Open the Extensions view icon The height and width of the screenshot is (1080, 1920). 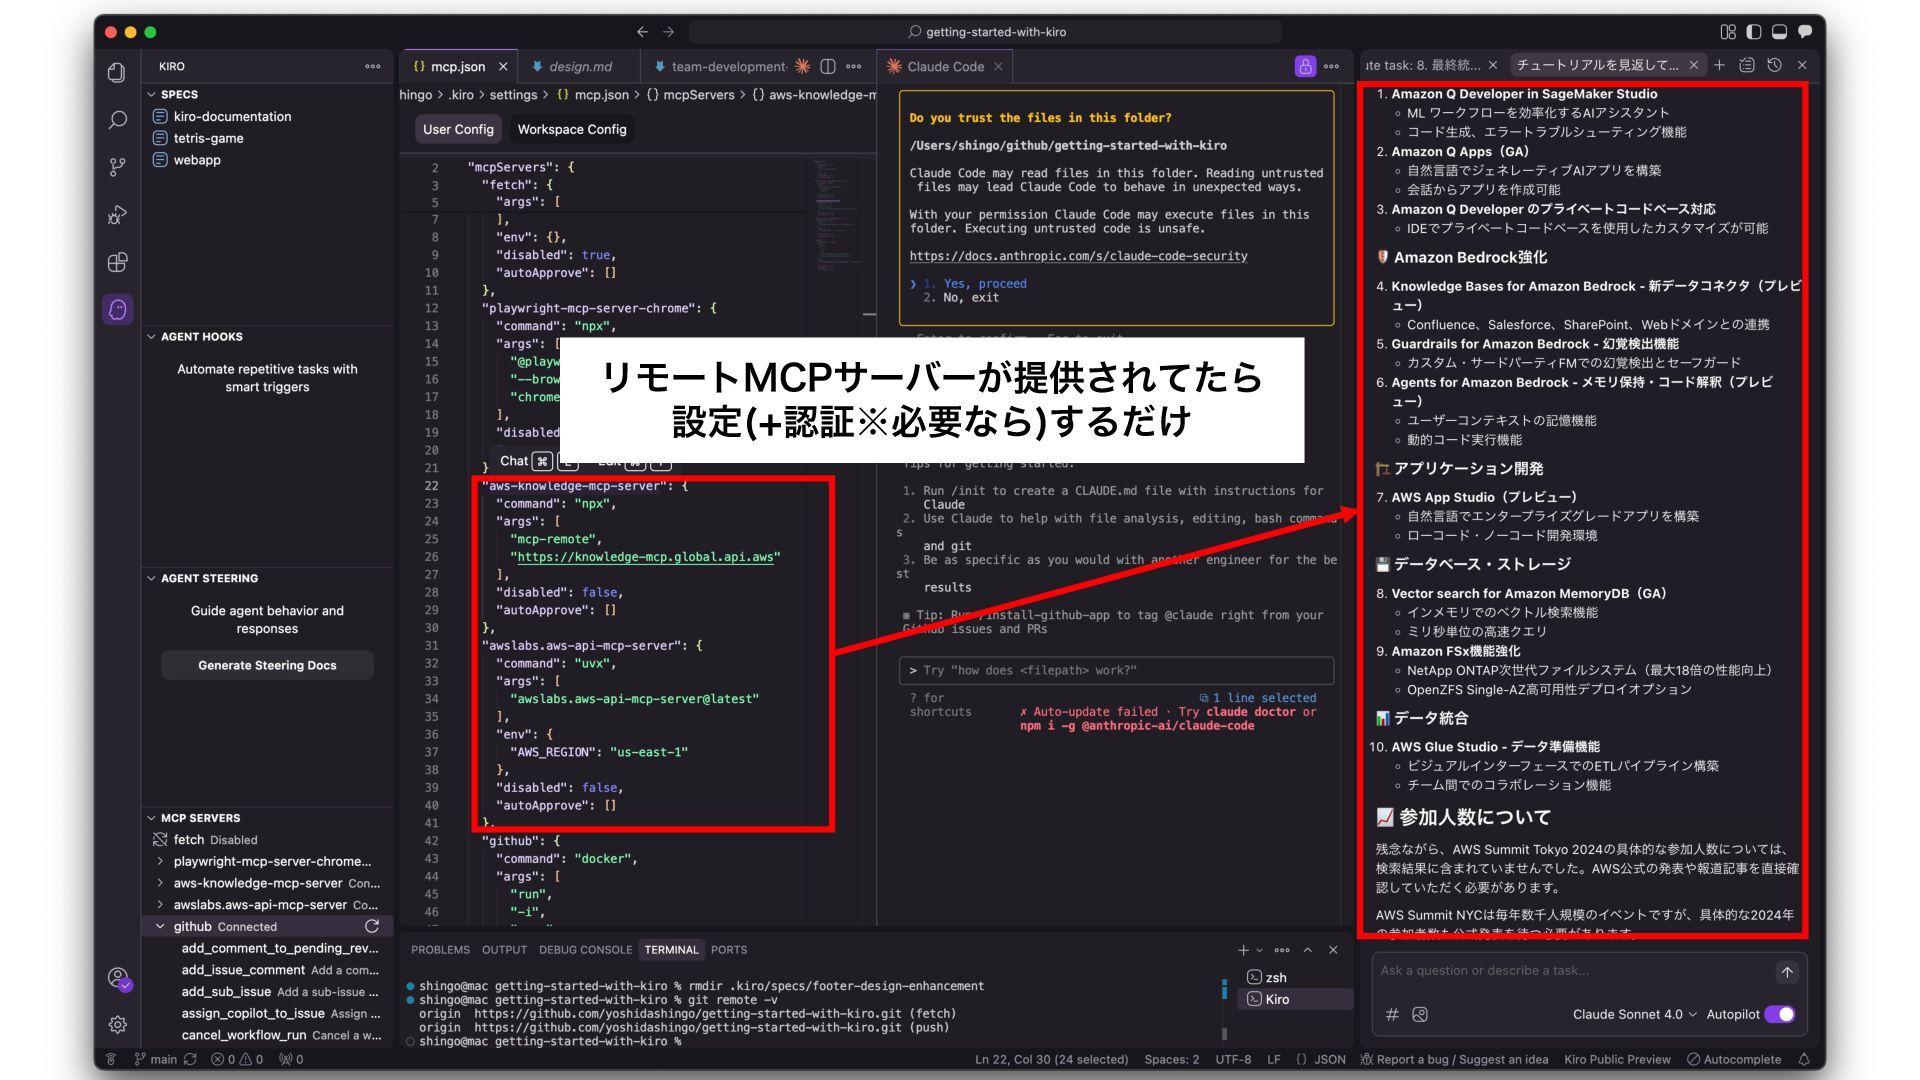(117, 262)
